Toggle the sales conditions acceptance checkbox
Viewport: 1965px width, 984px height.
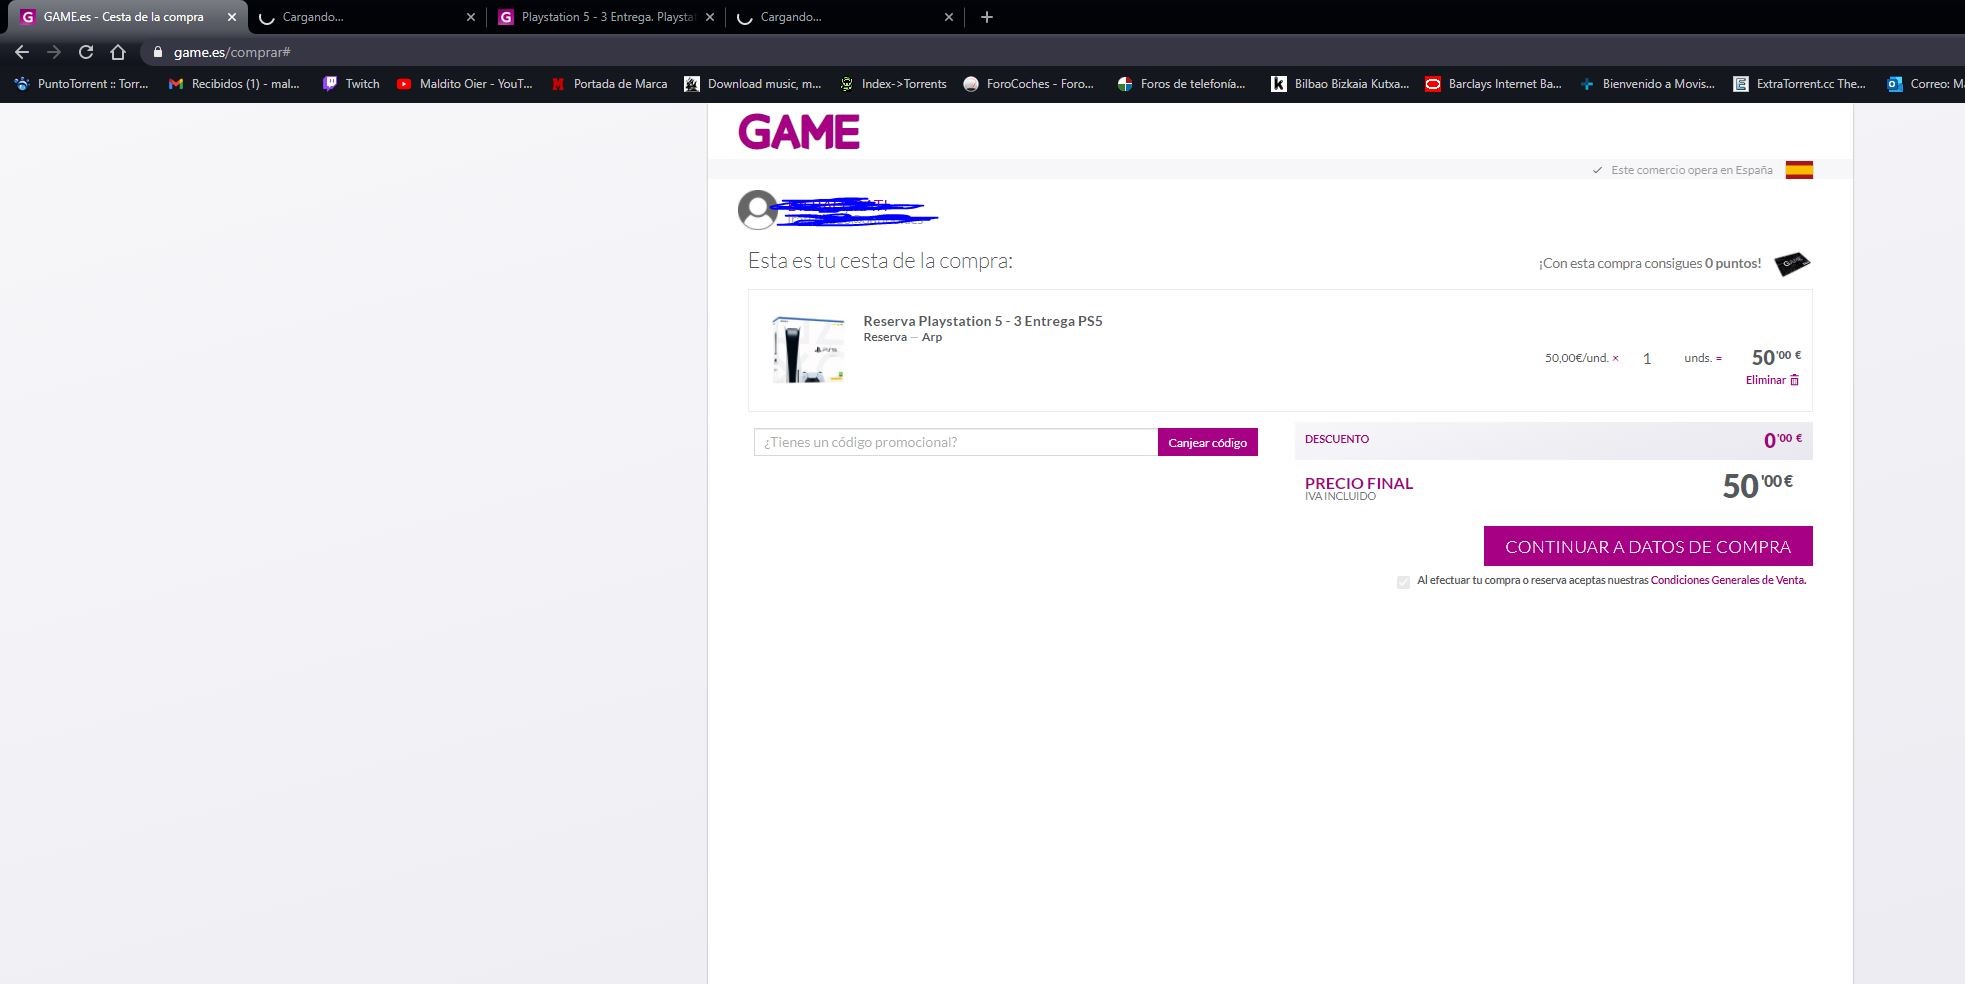(1403, 582)
